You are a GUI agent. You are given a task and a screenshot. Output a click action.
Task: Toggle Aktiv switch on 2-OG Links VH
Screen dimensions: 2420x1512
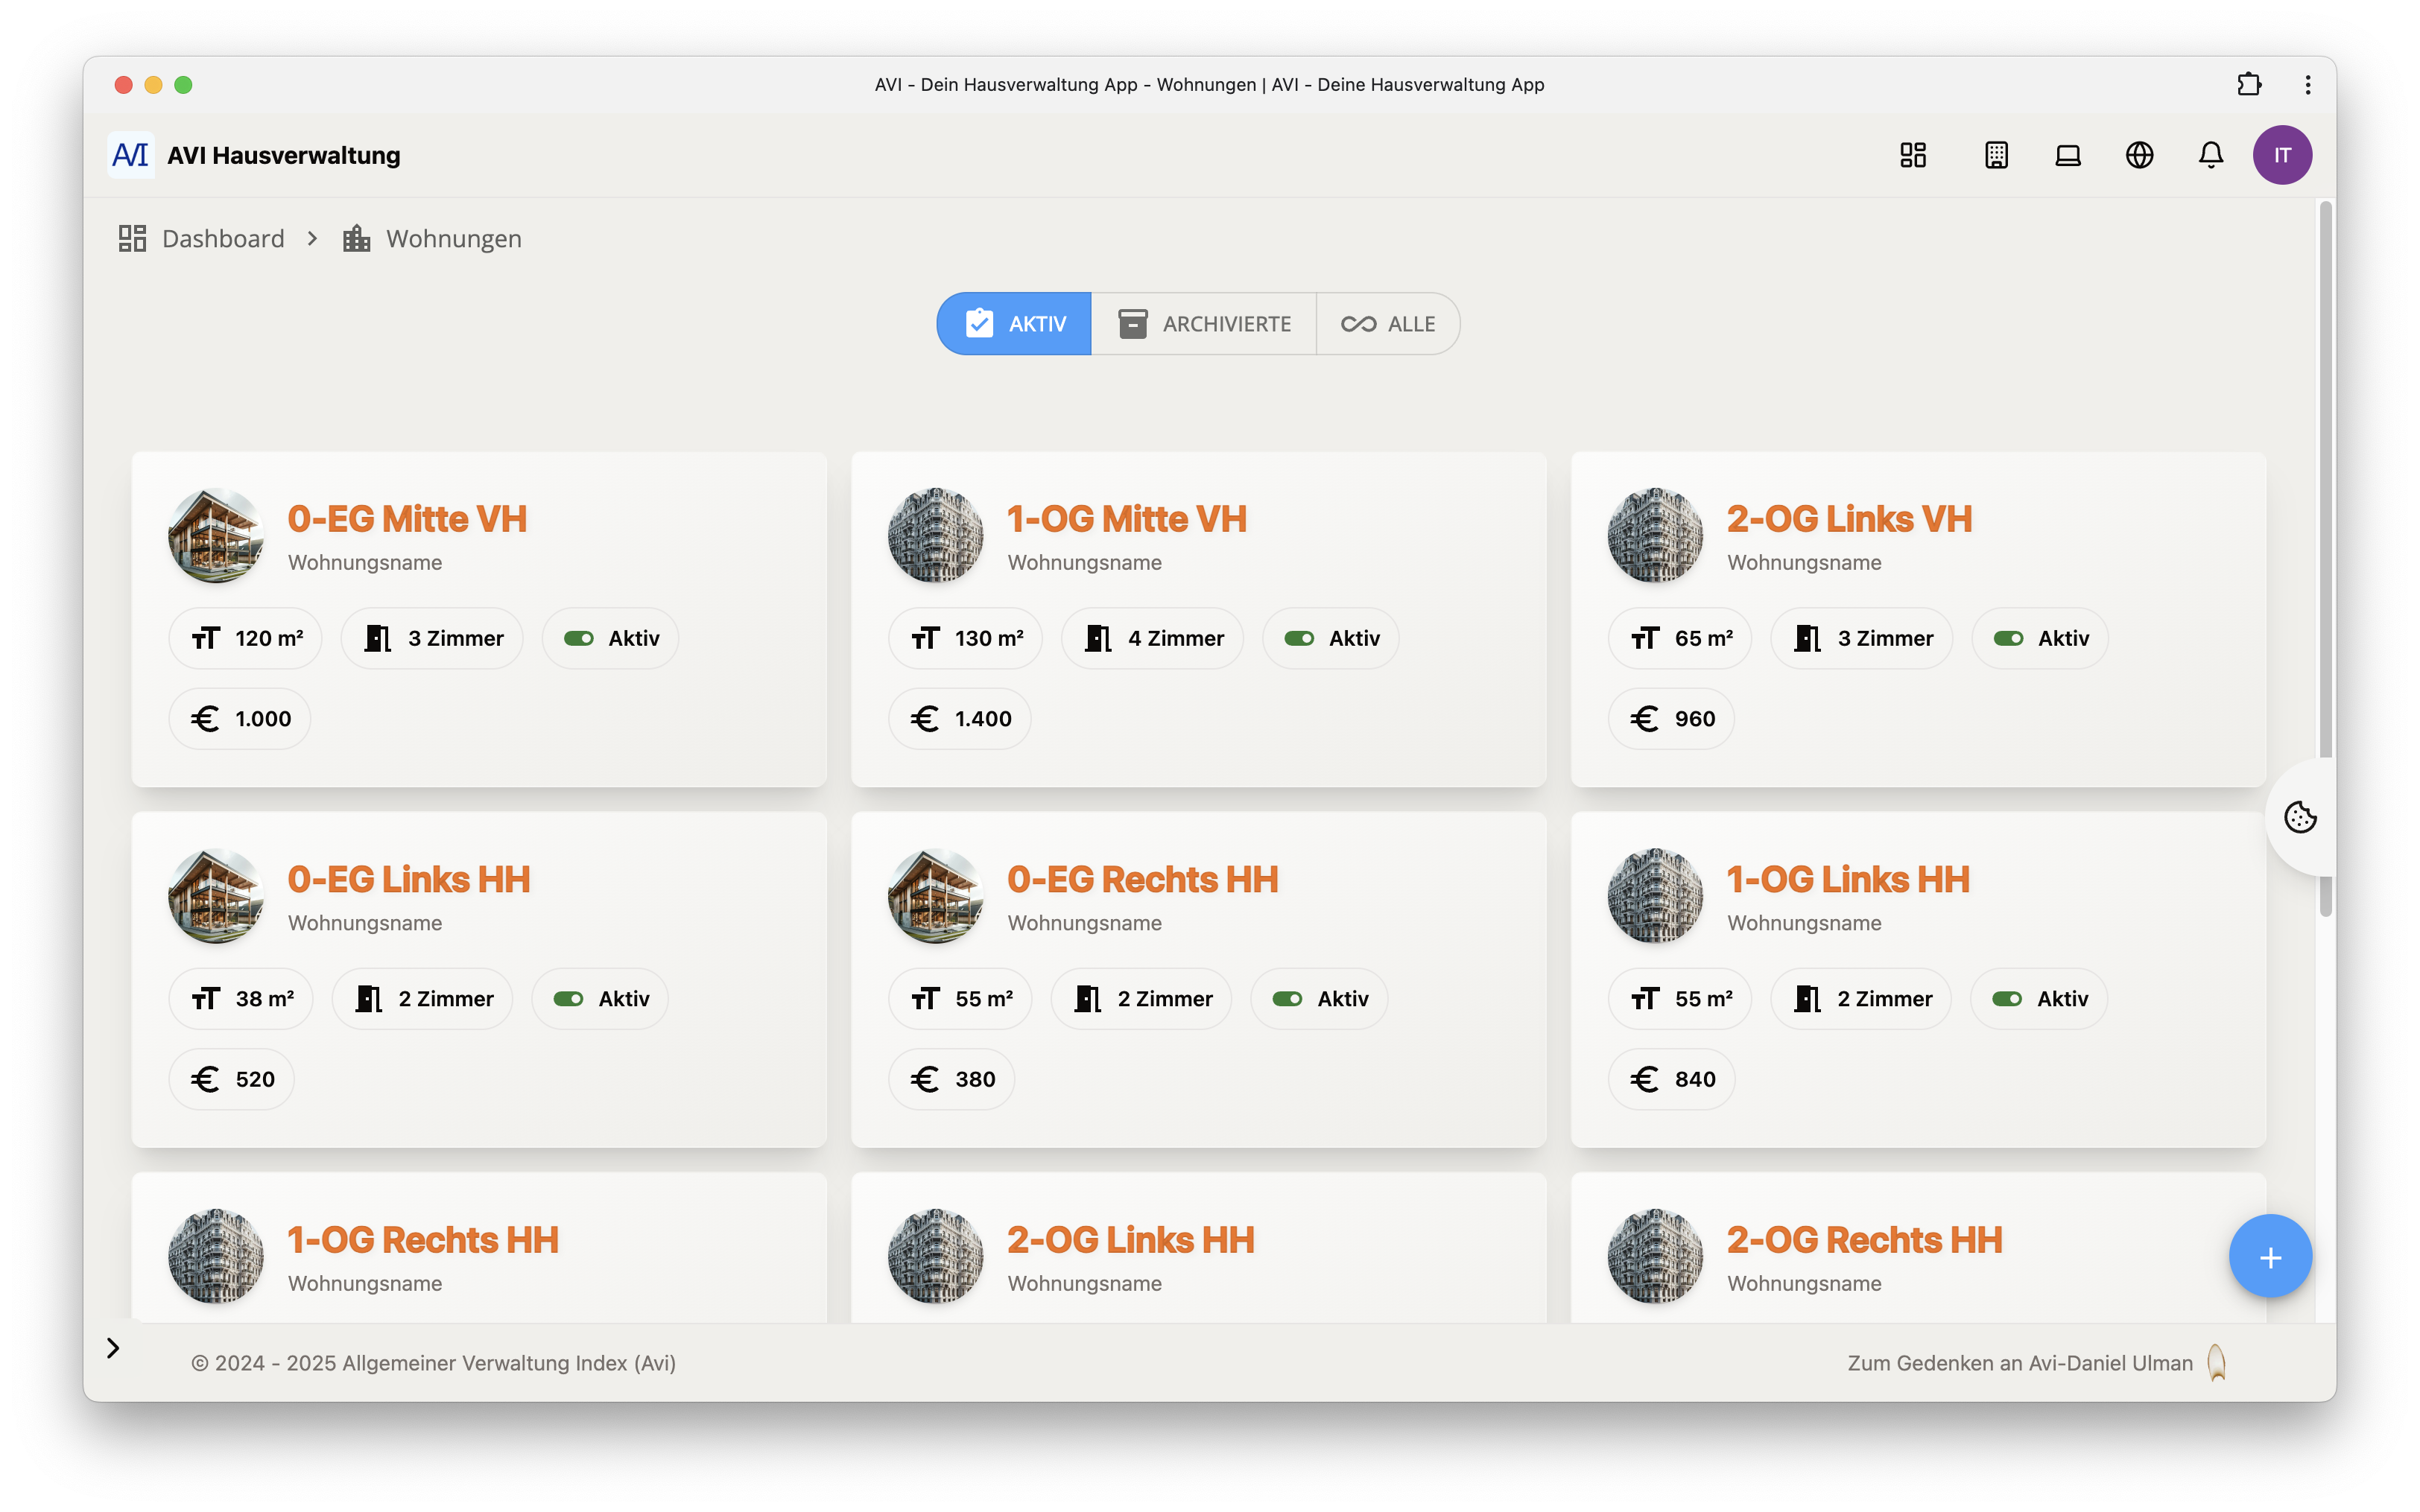[x=2008, y=638]
